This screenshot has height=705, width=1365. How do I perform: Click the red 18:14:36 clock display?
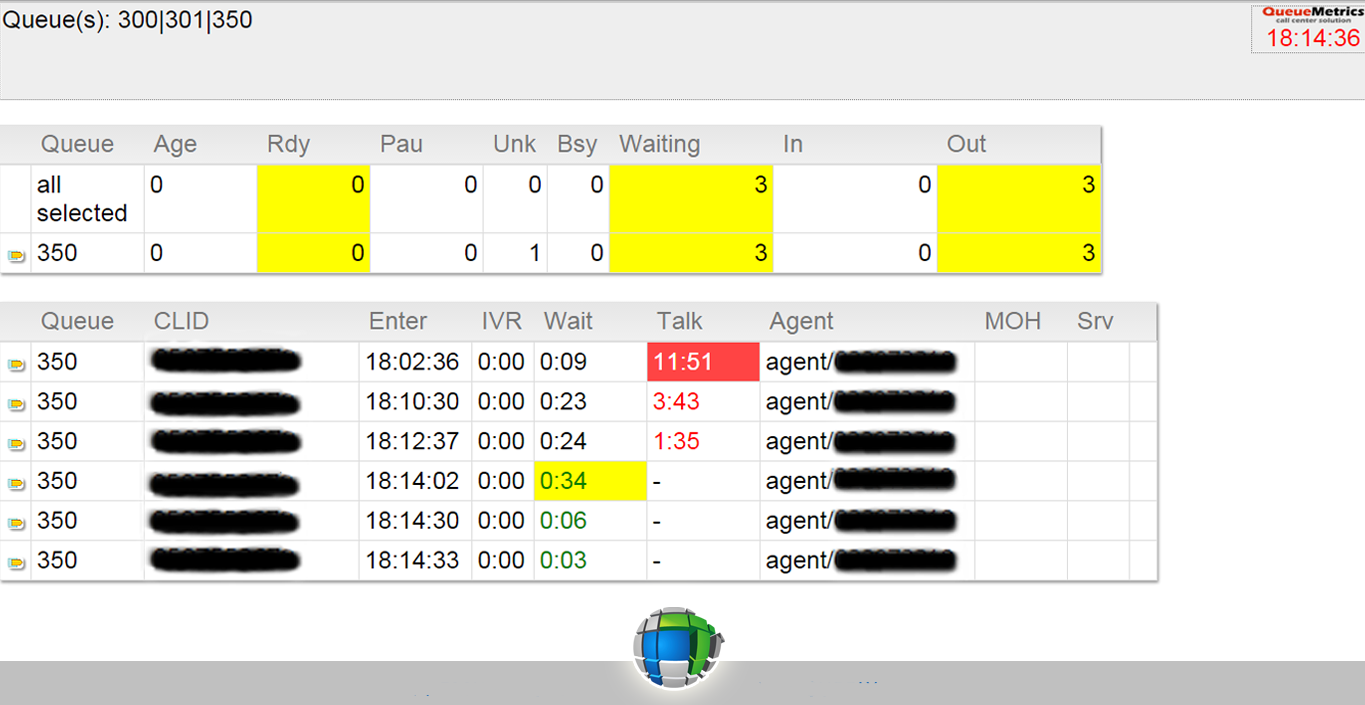(x=1313, y=38)
